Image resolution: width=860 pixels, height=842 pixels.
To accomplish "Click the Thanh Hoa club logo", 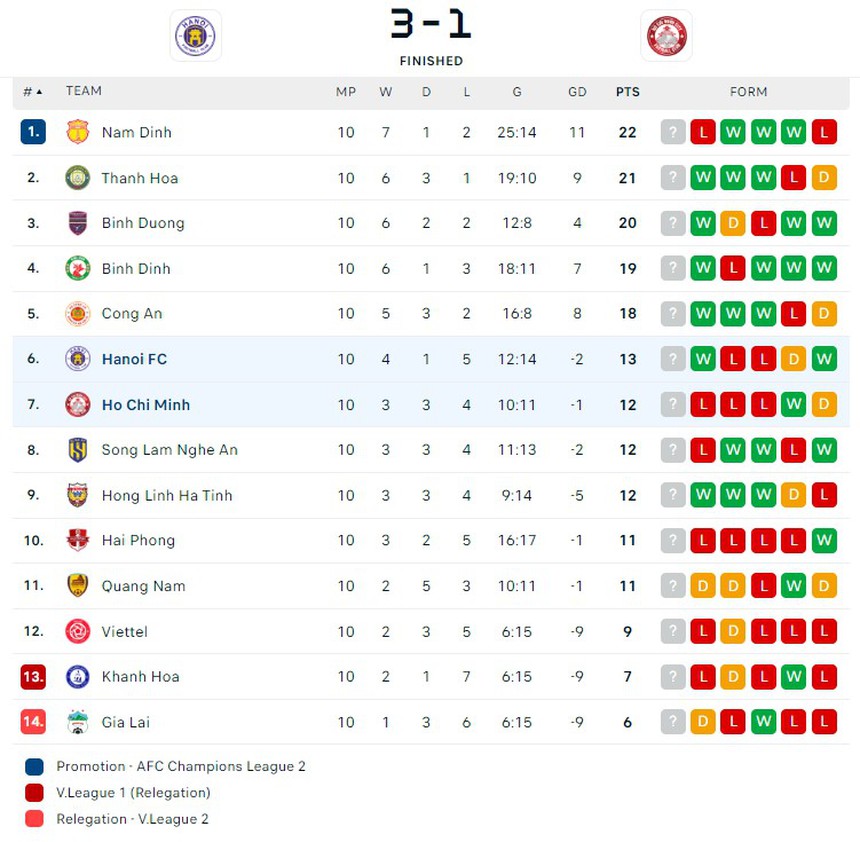I will 77,178.
